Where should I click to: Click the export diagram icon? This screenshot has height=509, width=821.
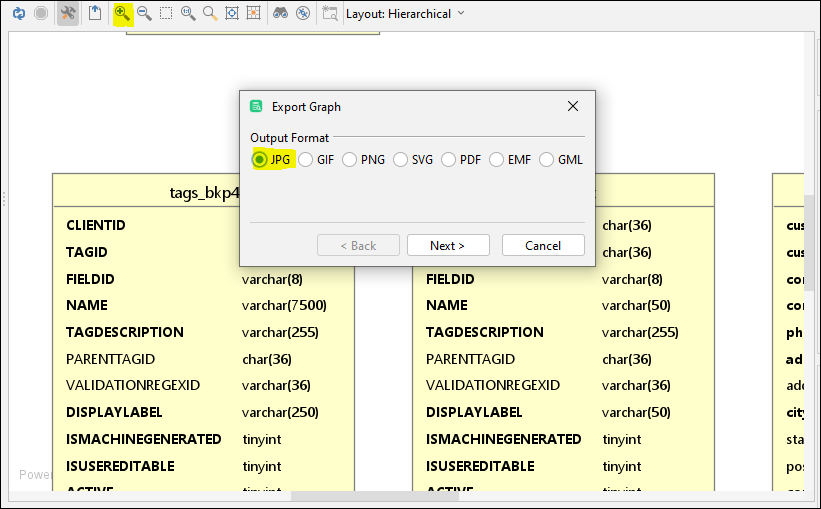[95, 13]
